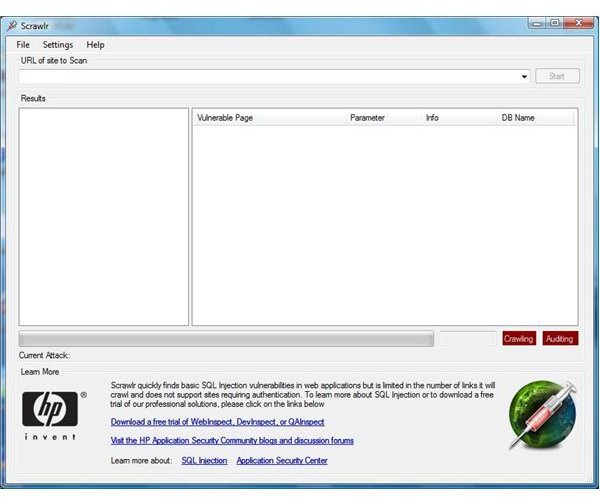Click the Vulnerable Page column header
Image resolution: width=600 pixels, height=498 pixels.
(270, 118)
